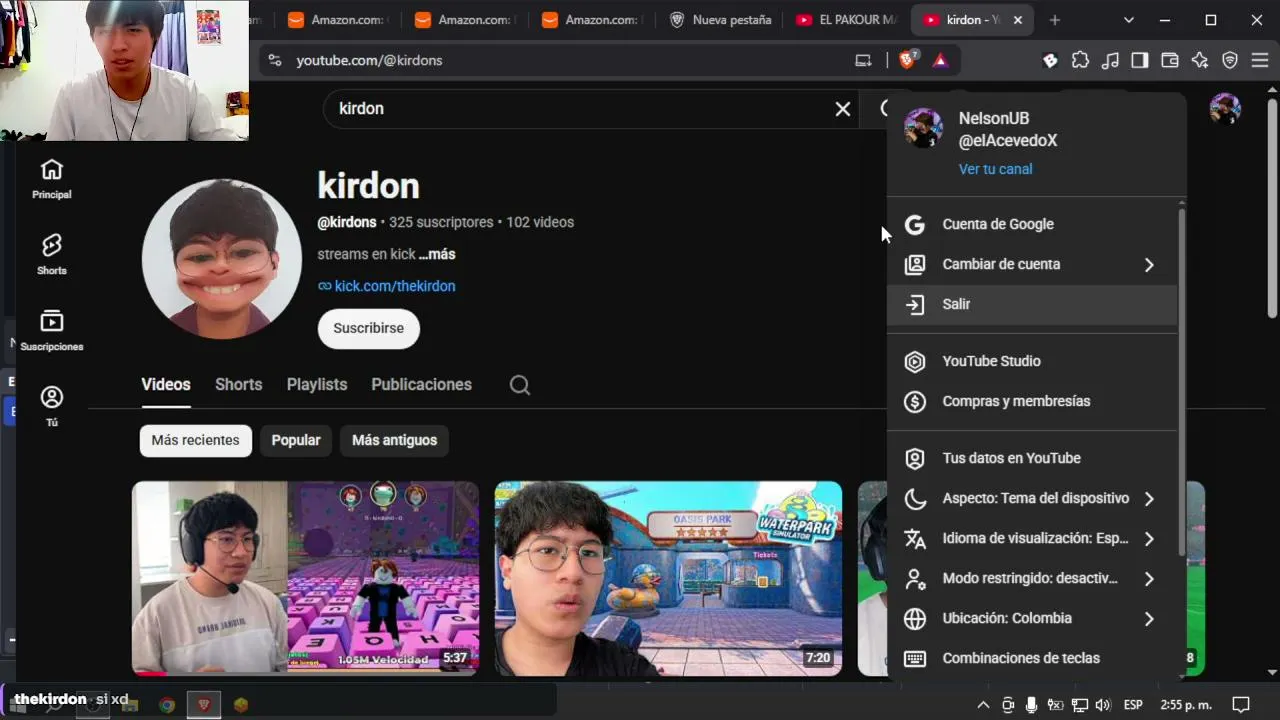This screenshot has width=1280, height=720.
Task: Click the YouTube Studio hexagon icon
Action: (x=915, y=362)
